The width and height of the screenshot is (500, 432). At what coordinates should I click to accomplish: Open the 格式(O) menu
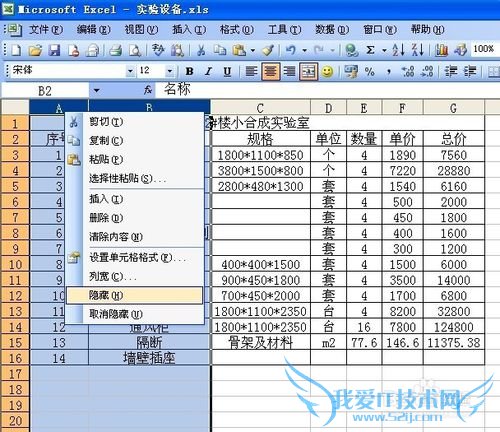tap(237, 30)
